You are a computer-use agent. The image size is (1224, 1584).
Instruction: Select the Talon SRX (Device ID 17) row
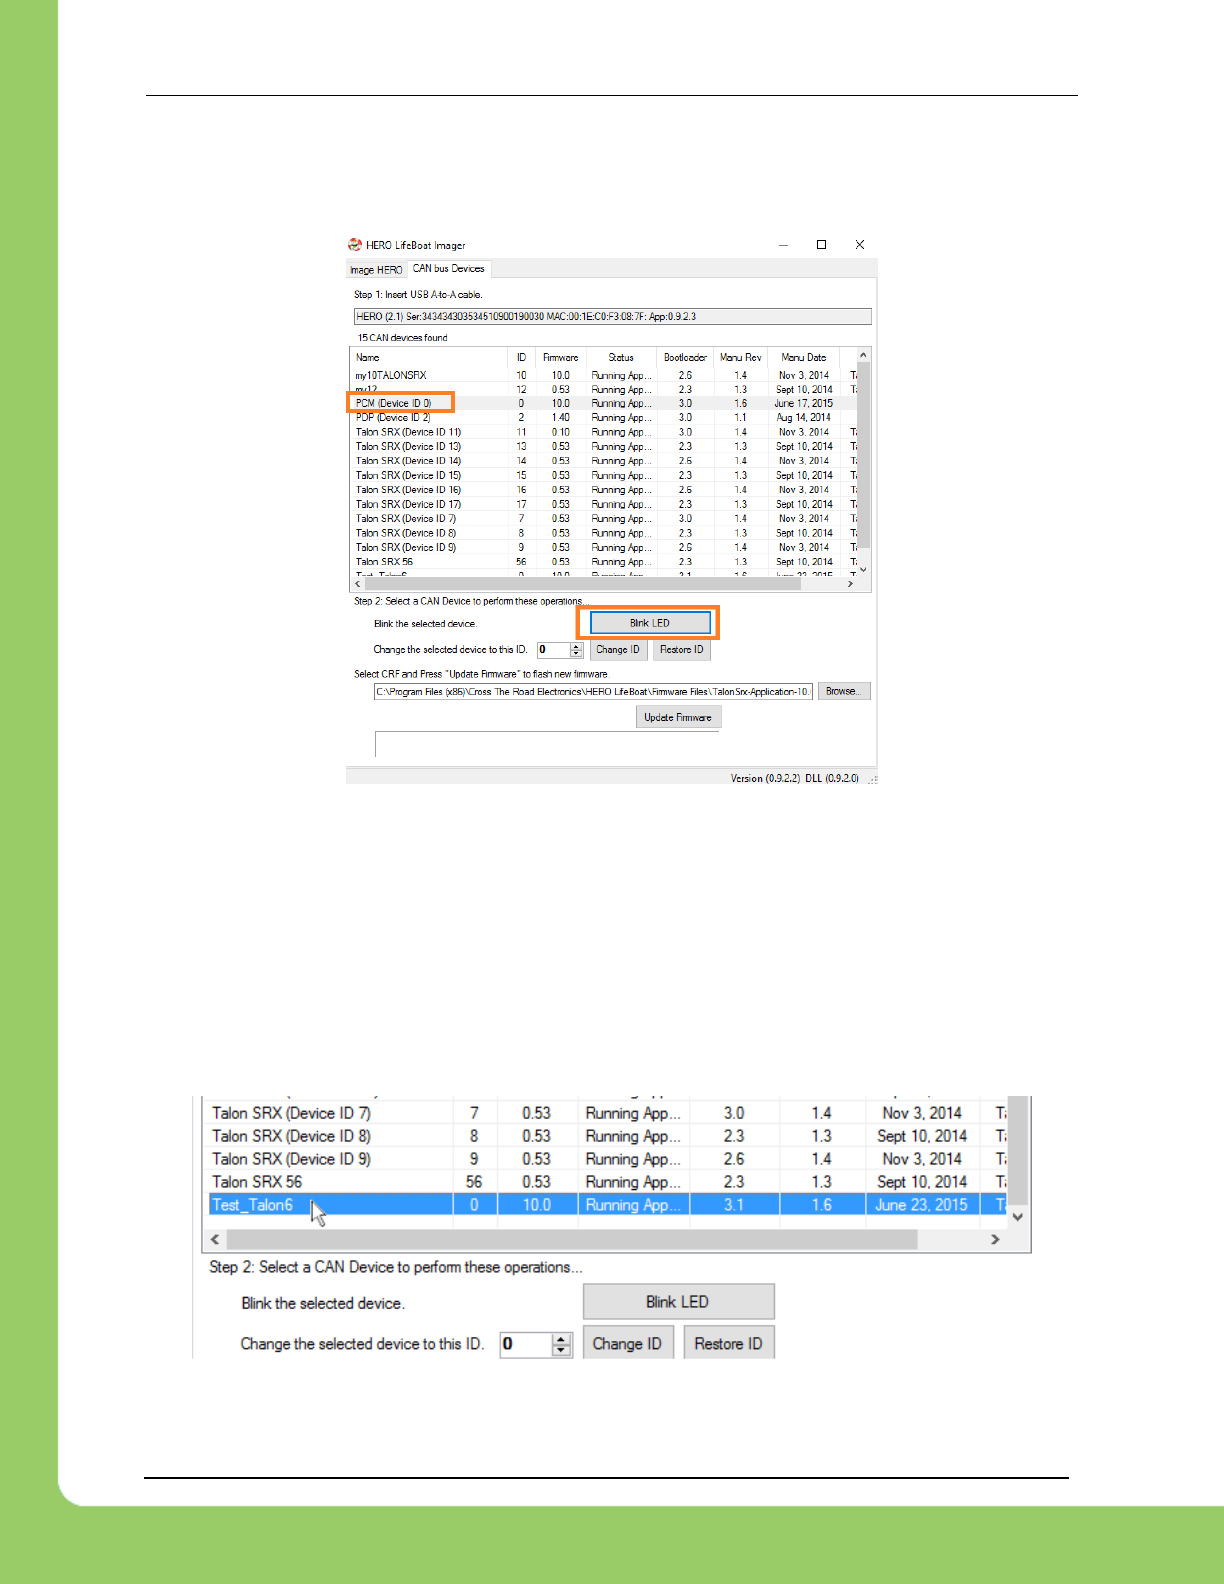(604, 504)
